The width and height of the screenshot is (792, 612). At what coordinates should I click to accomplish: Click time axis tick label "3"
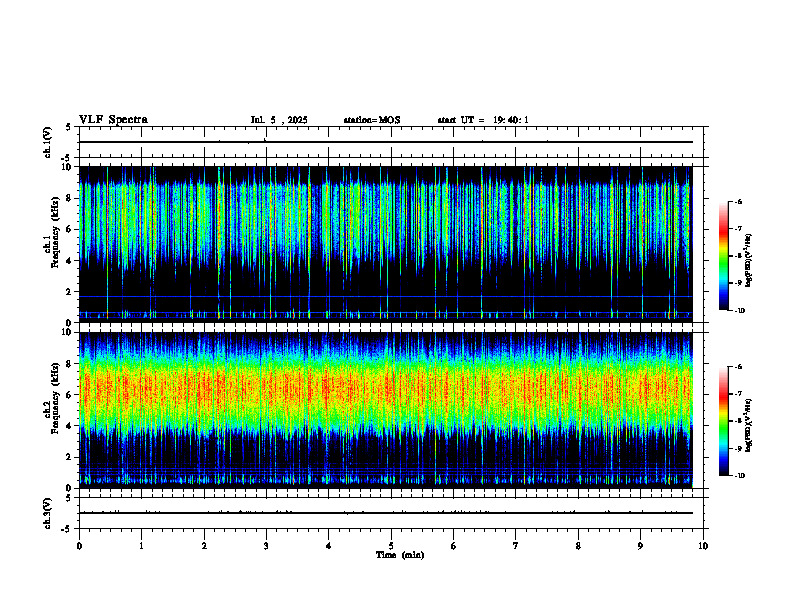coord(266,546)
